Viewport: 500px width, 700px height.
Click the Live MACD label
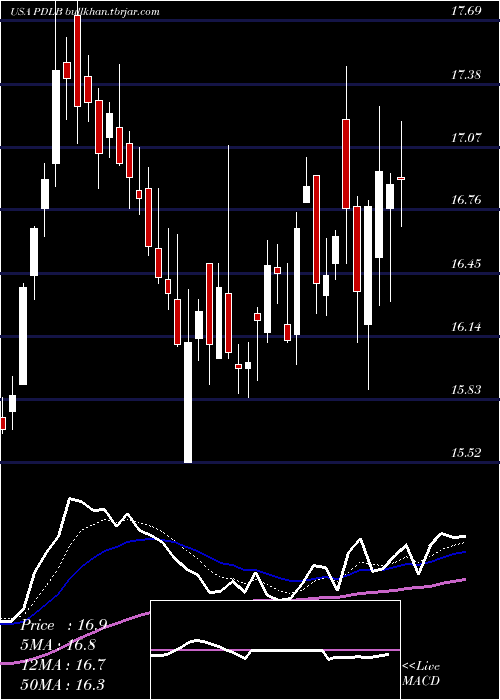421,674
